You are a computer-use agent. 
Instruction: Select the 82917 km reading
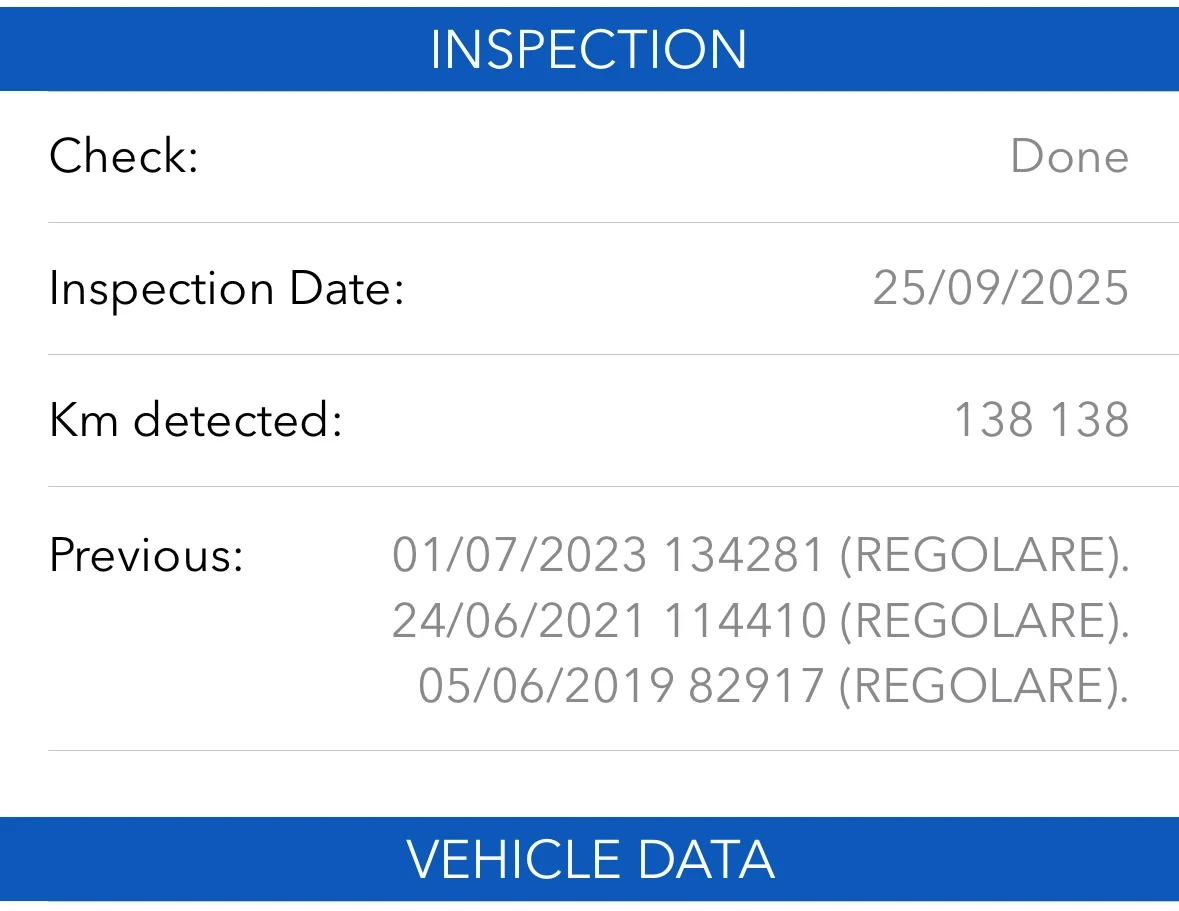coord(757,686)
